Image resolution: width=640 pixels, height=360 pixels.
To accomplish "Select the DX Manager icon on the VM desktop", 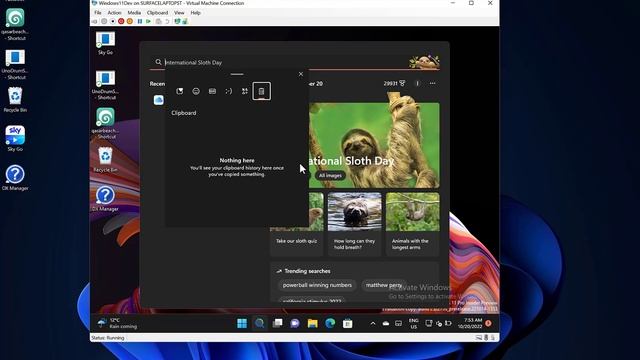I will (x=105, y=199).
